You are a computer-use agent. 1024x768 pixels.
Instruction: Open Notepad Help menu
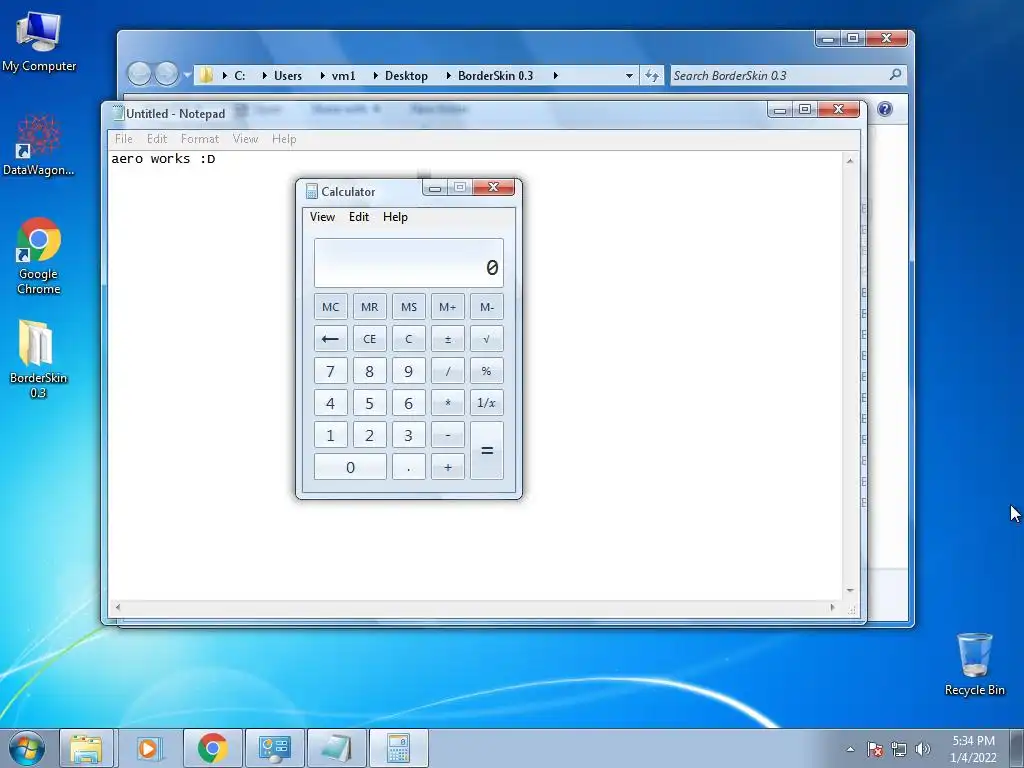(x=284, y=138)
